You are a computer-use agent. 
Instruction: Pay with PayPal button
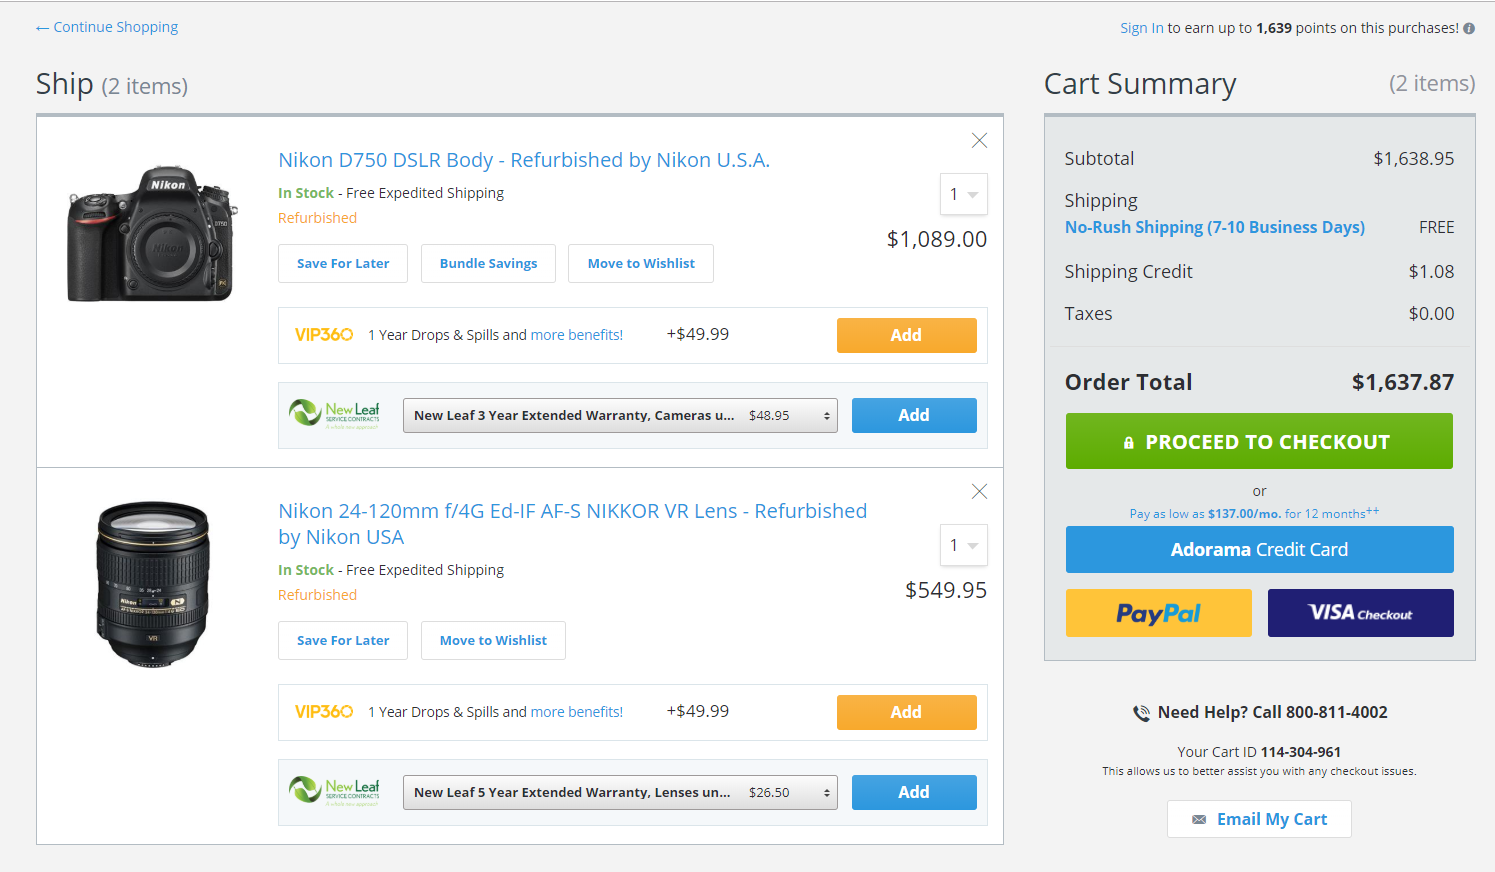pos(1158,613)
